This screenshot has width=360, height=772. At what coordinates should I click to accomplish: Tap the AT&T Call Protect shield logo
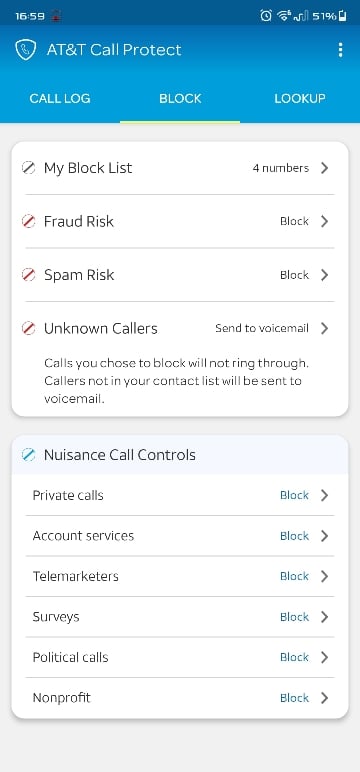point(26,50)
